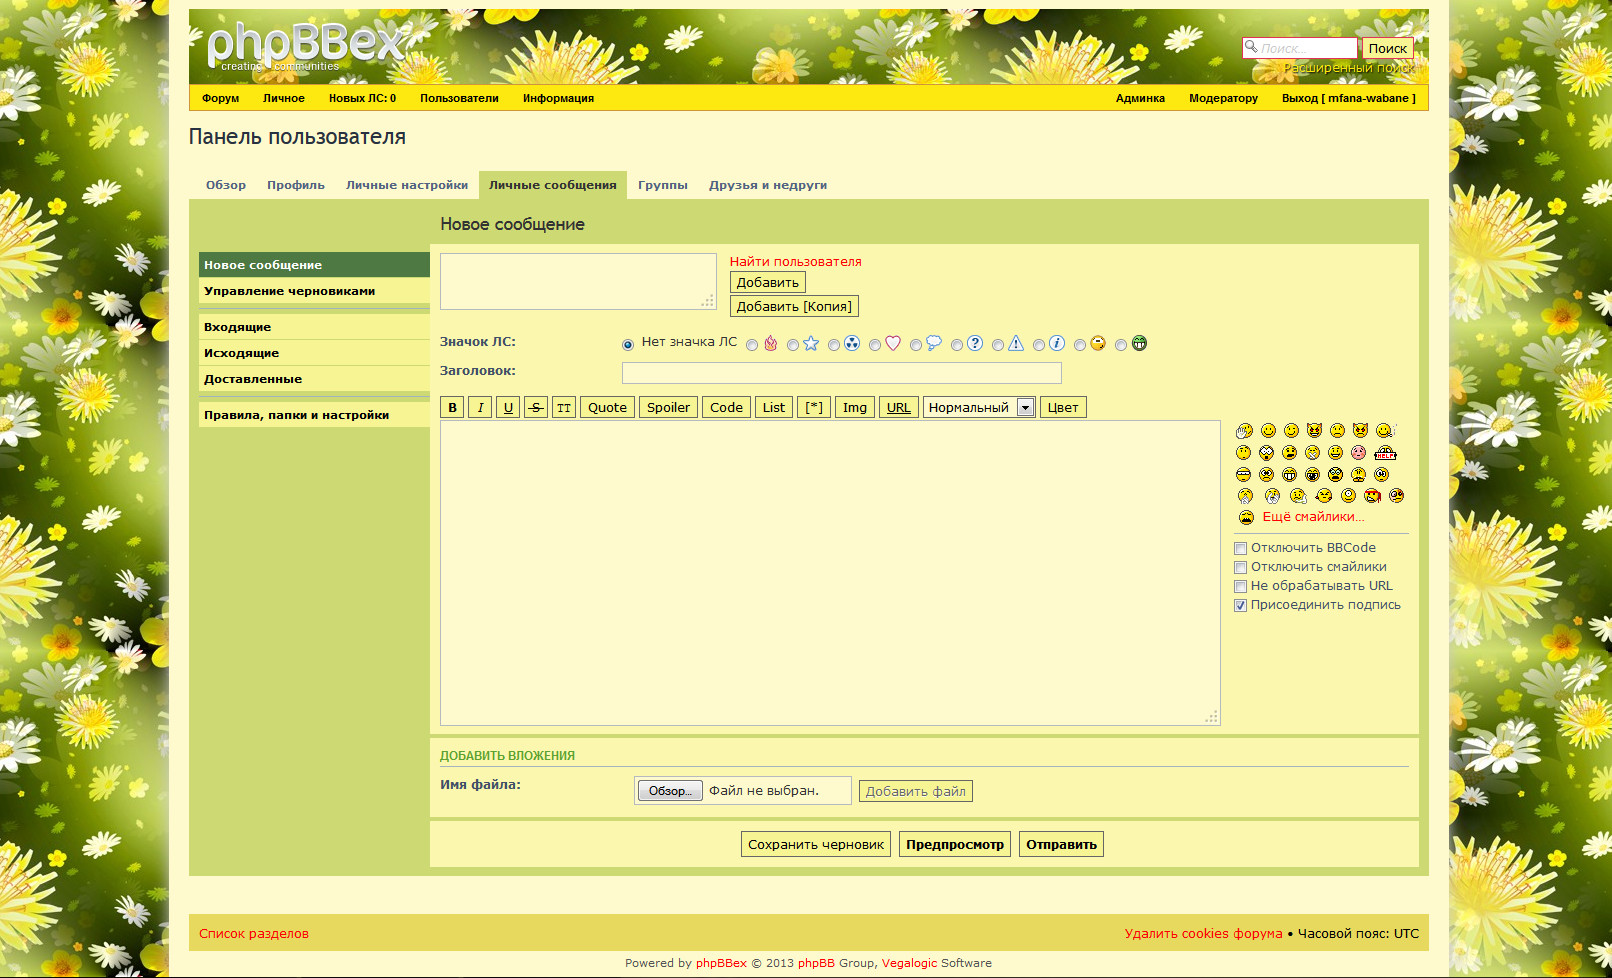The image size is (1612, 978).
Task: Insert the red bandana smiley
Action: tap(1372, 496)
